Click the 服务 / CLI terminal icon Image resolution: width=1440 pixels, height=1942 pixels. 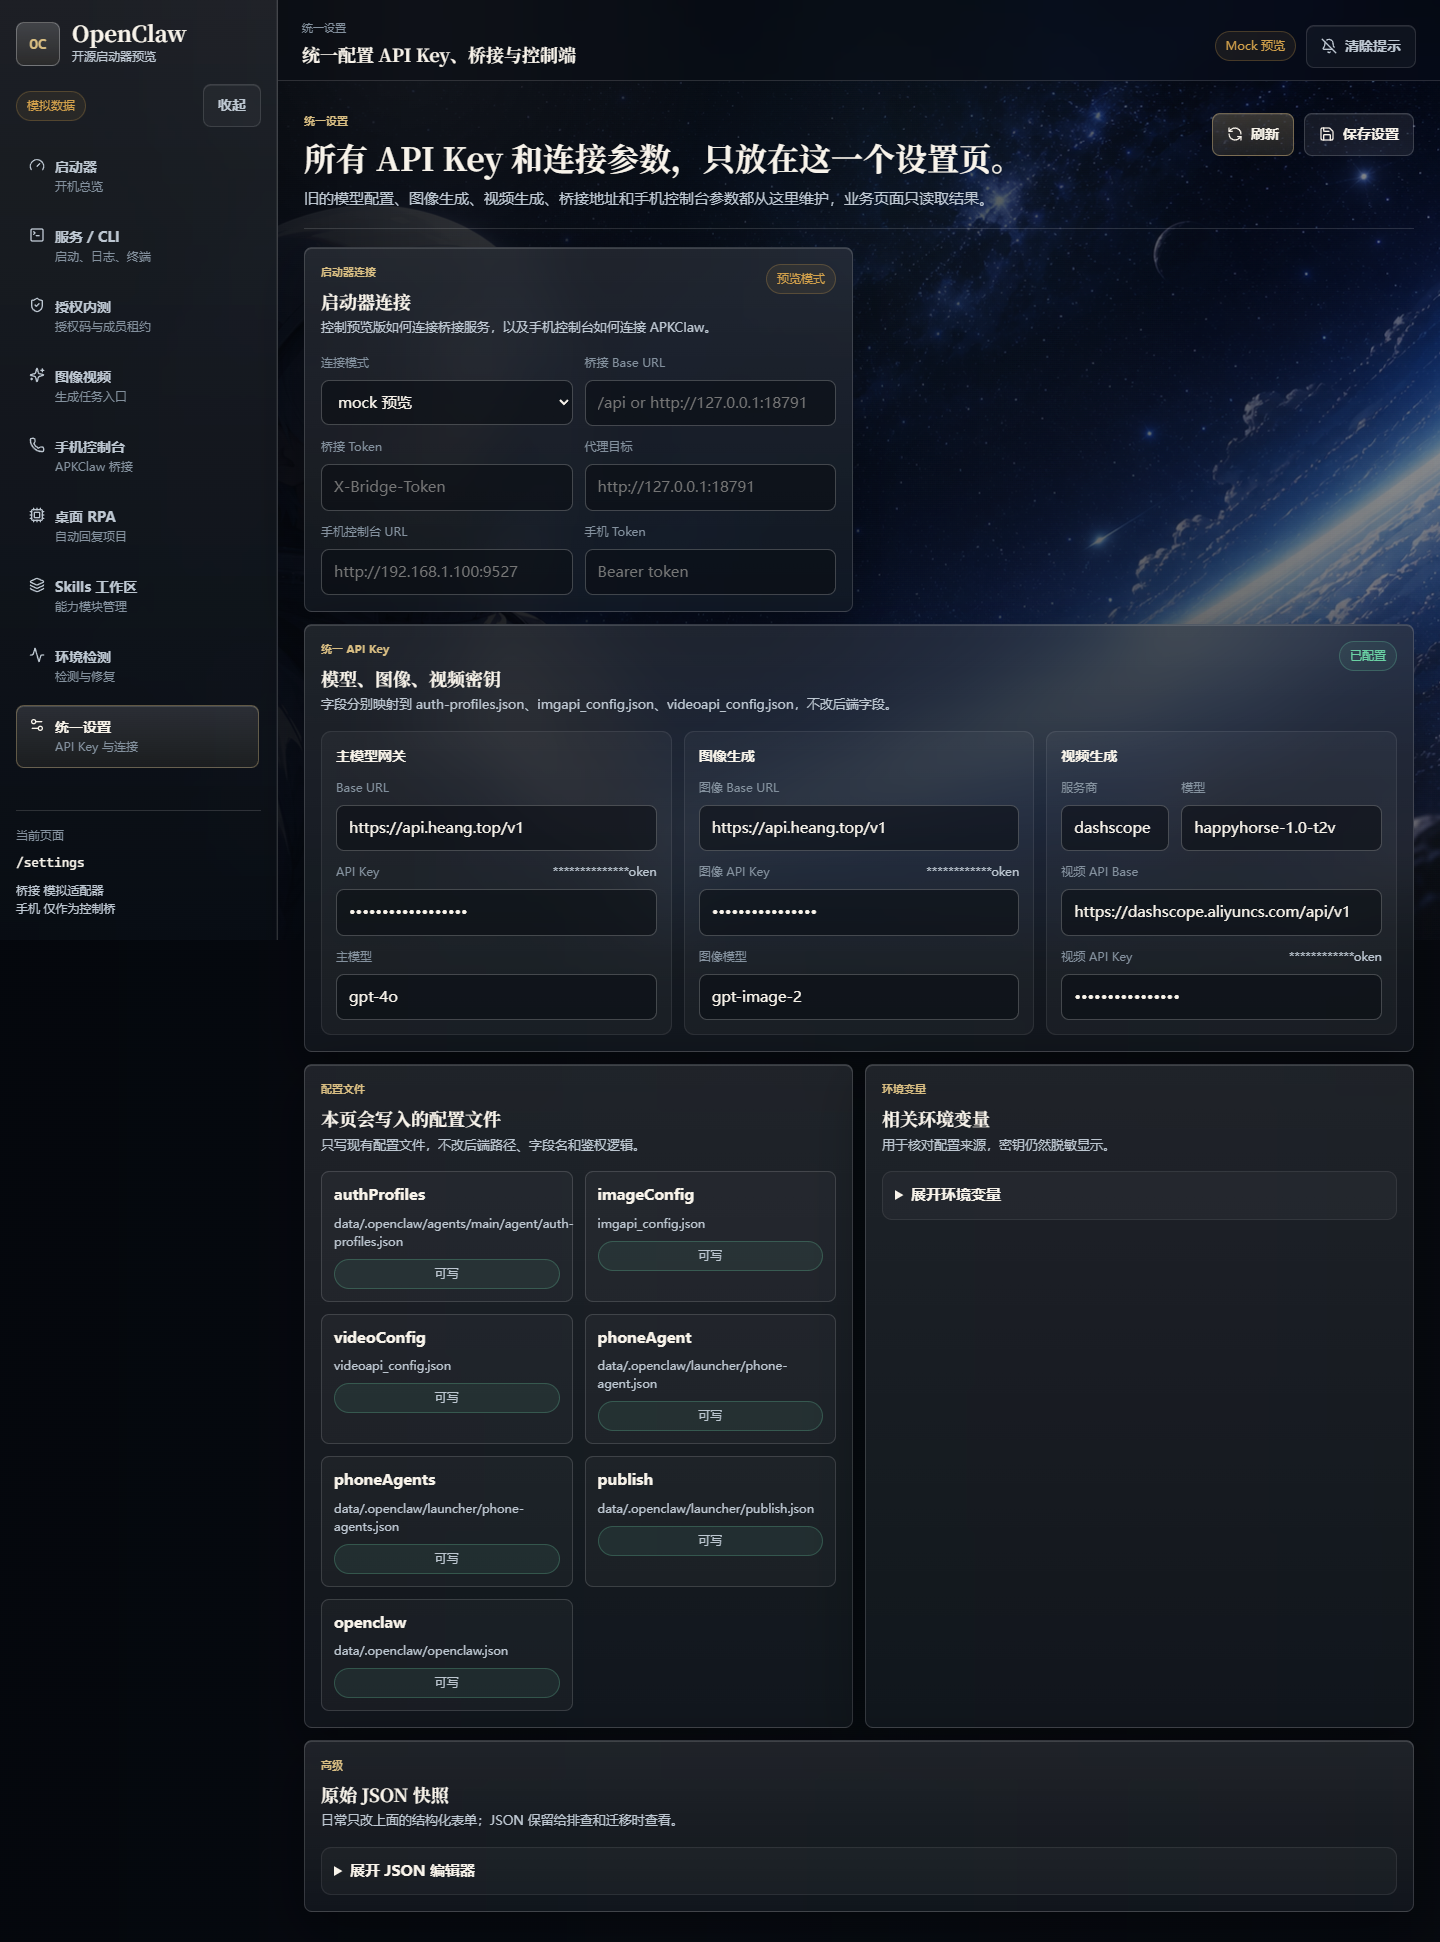click(37, 235)
